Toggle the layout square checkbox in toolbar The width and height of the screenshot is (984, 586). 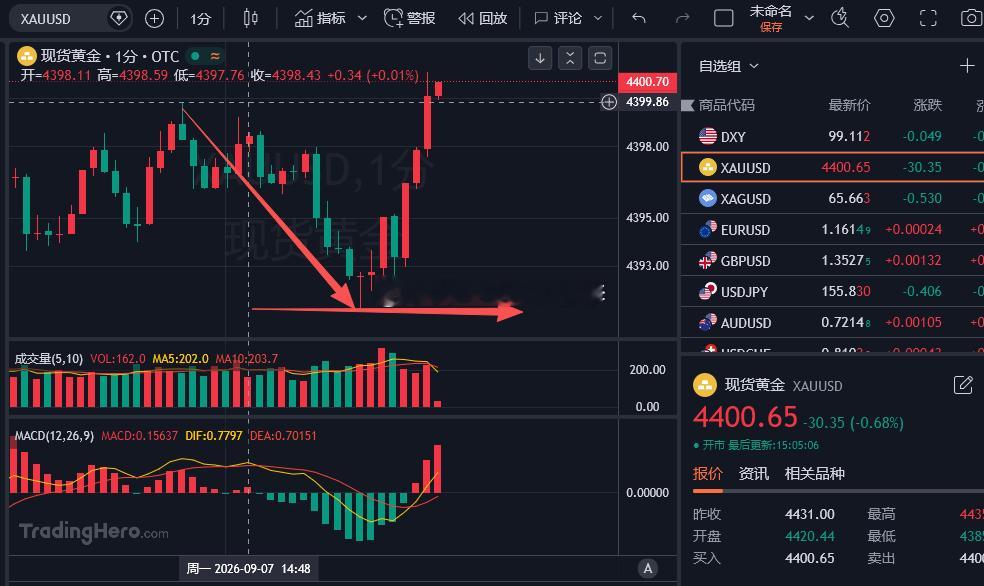(724, 18)
